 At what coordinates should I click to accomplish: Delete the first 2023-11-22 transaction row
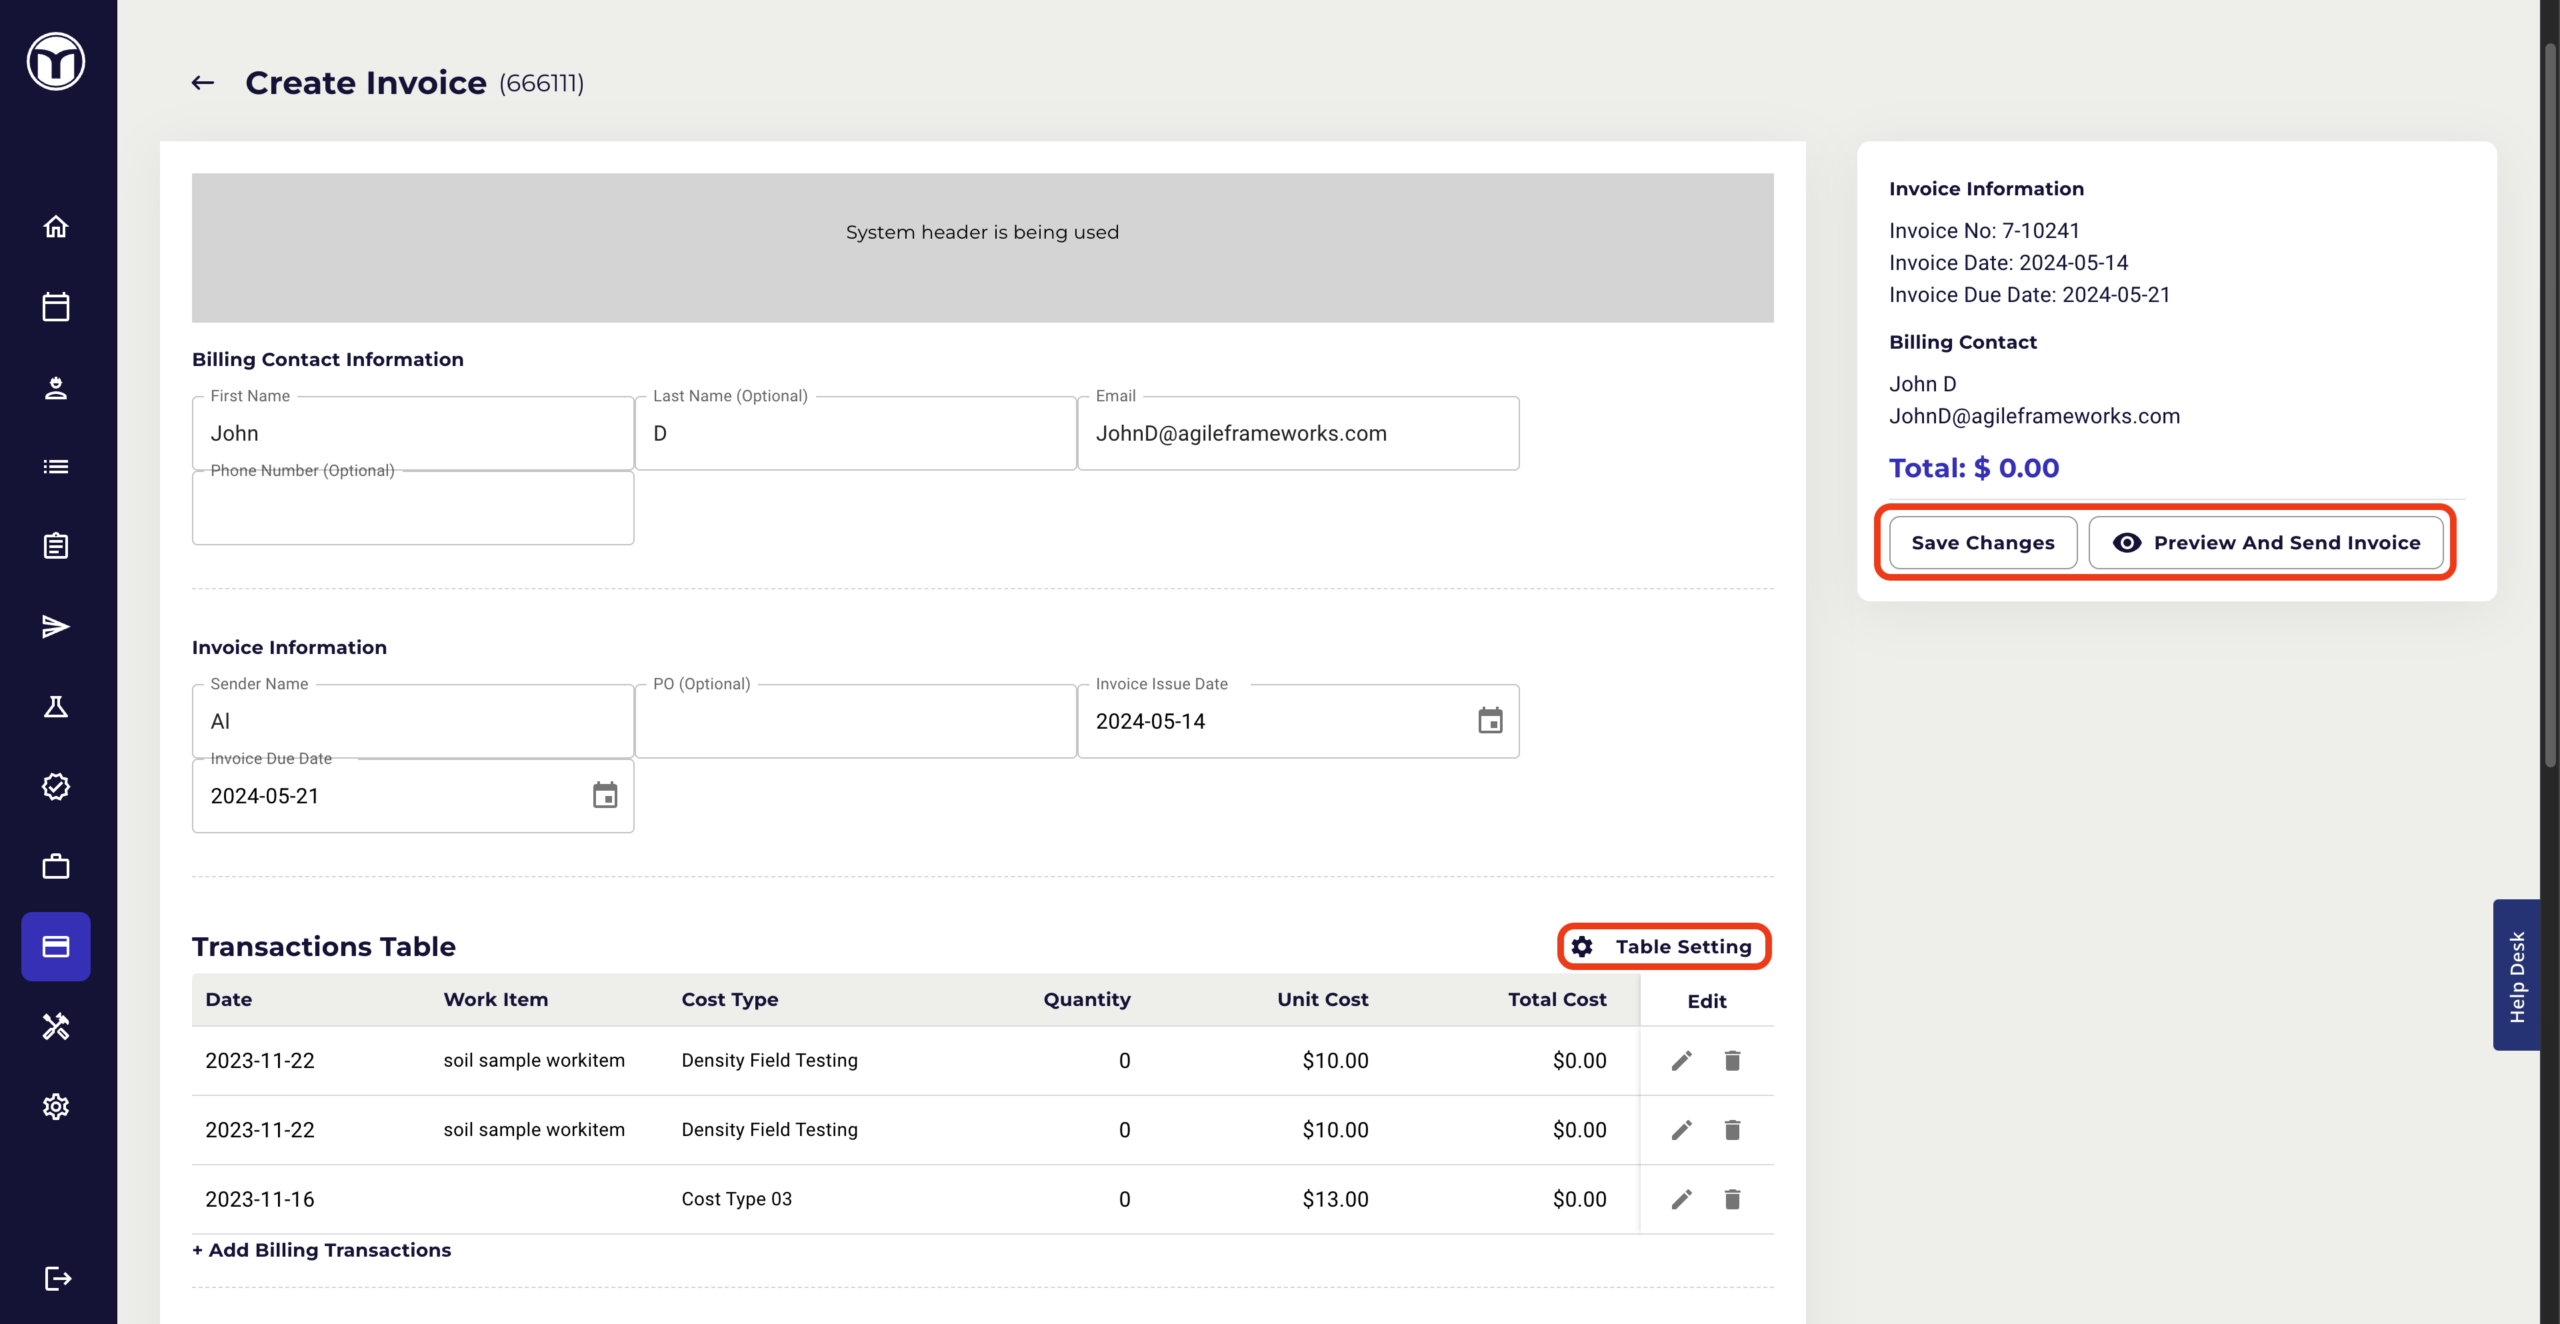(1733, 1061)
